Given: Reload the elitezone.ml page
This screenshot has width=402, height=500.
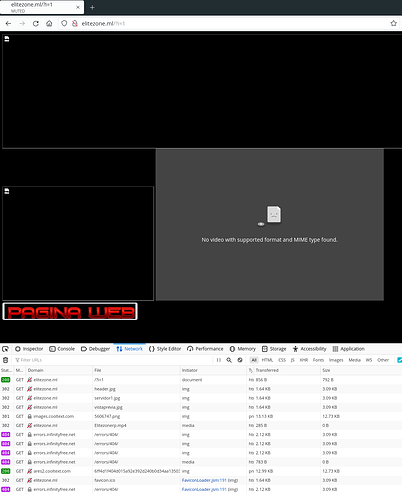Looking at the screenshot, I should click(36, 23).
